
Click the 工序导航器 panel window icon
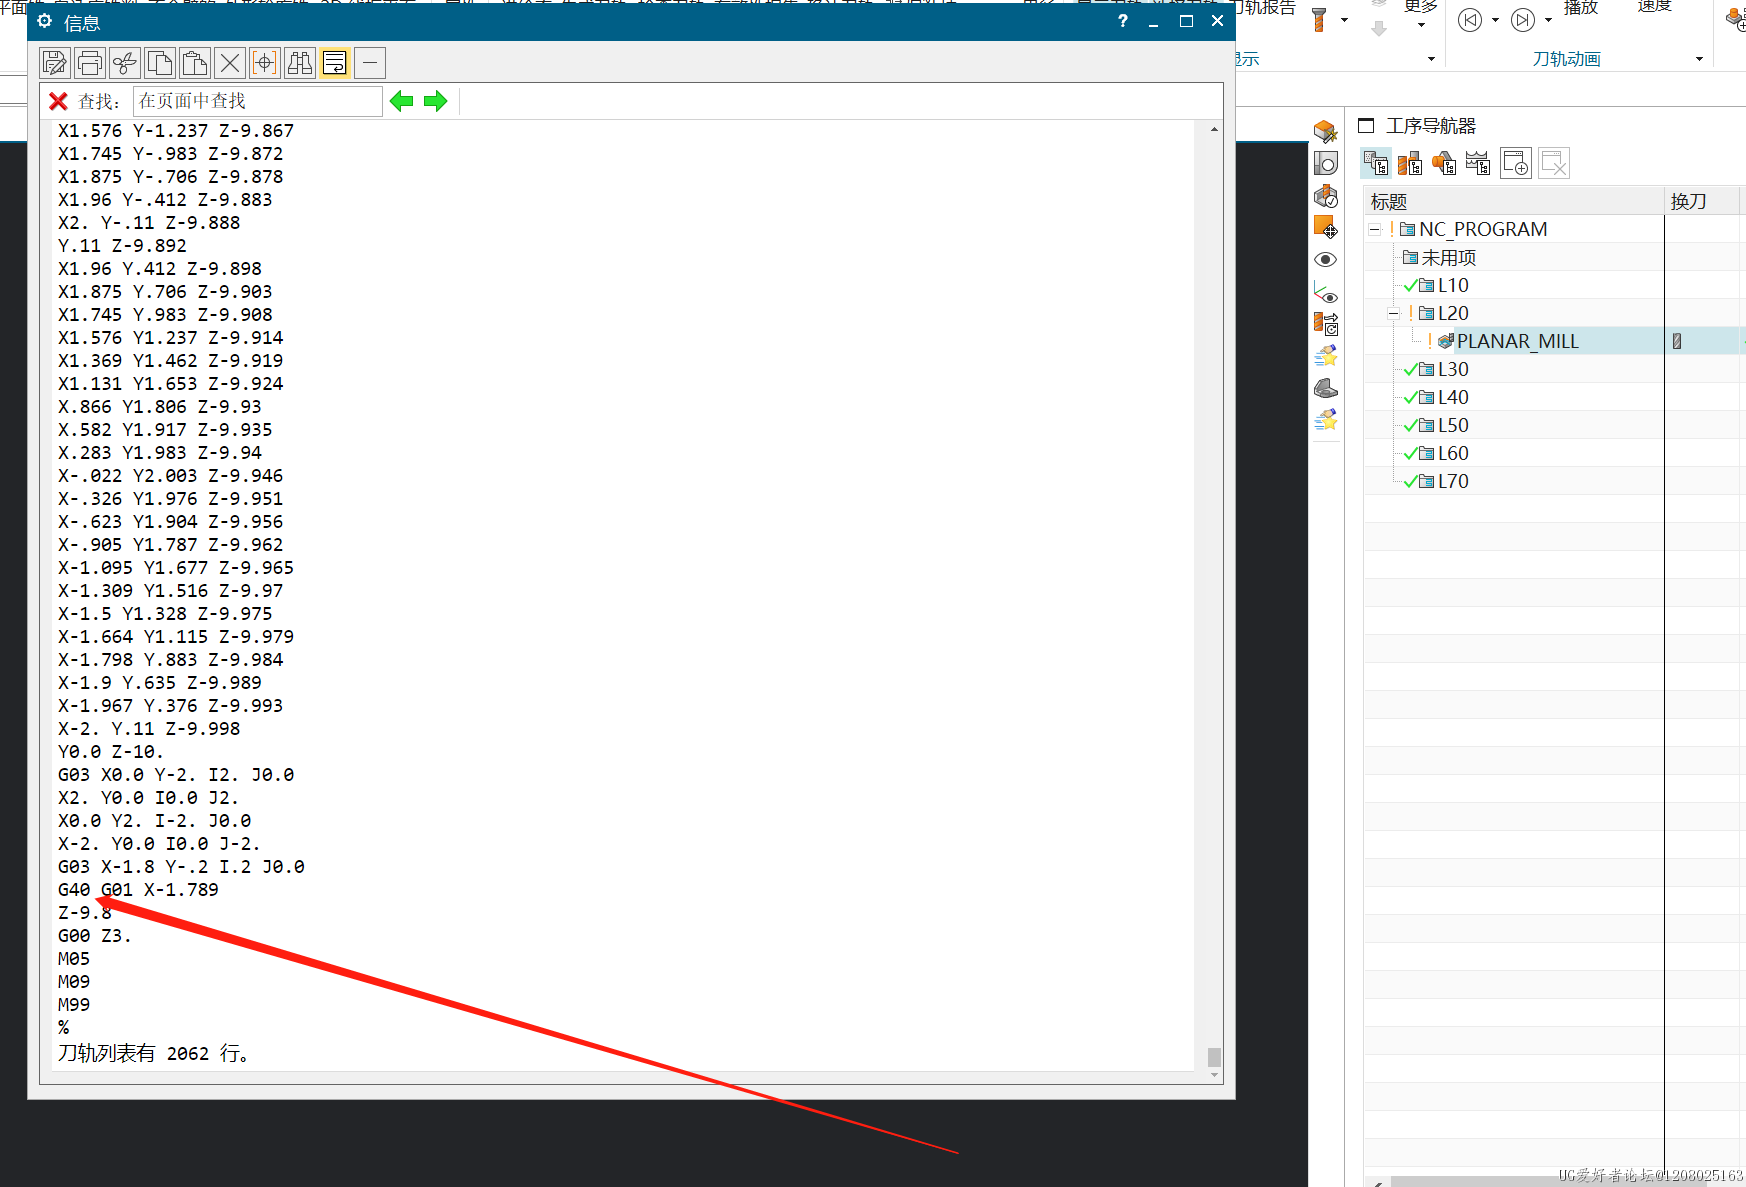tap(1366, 126)
